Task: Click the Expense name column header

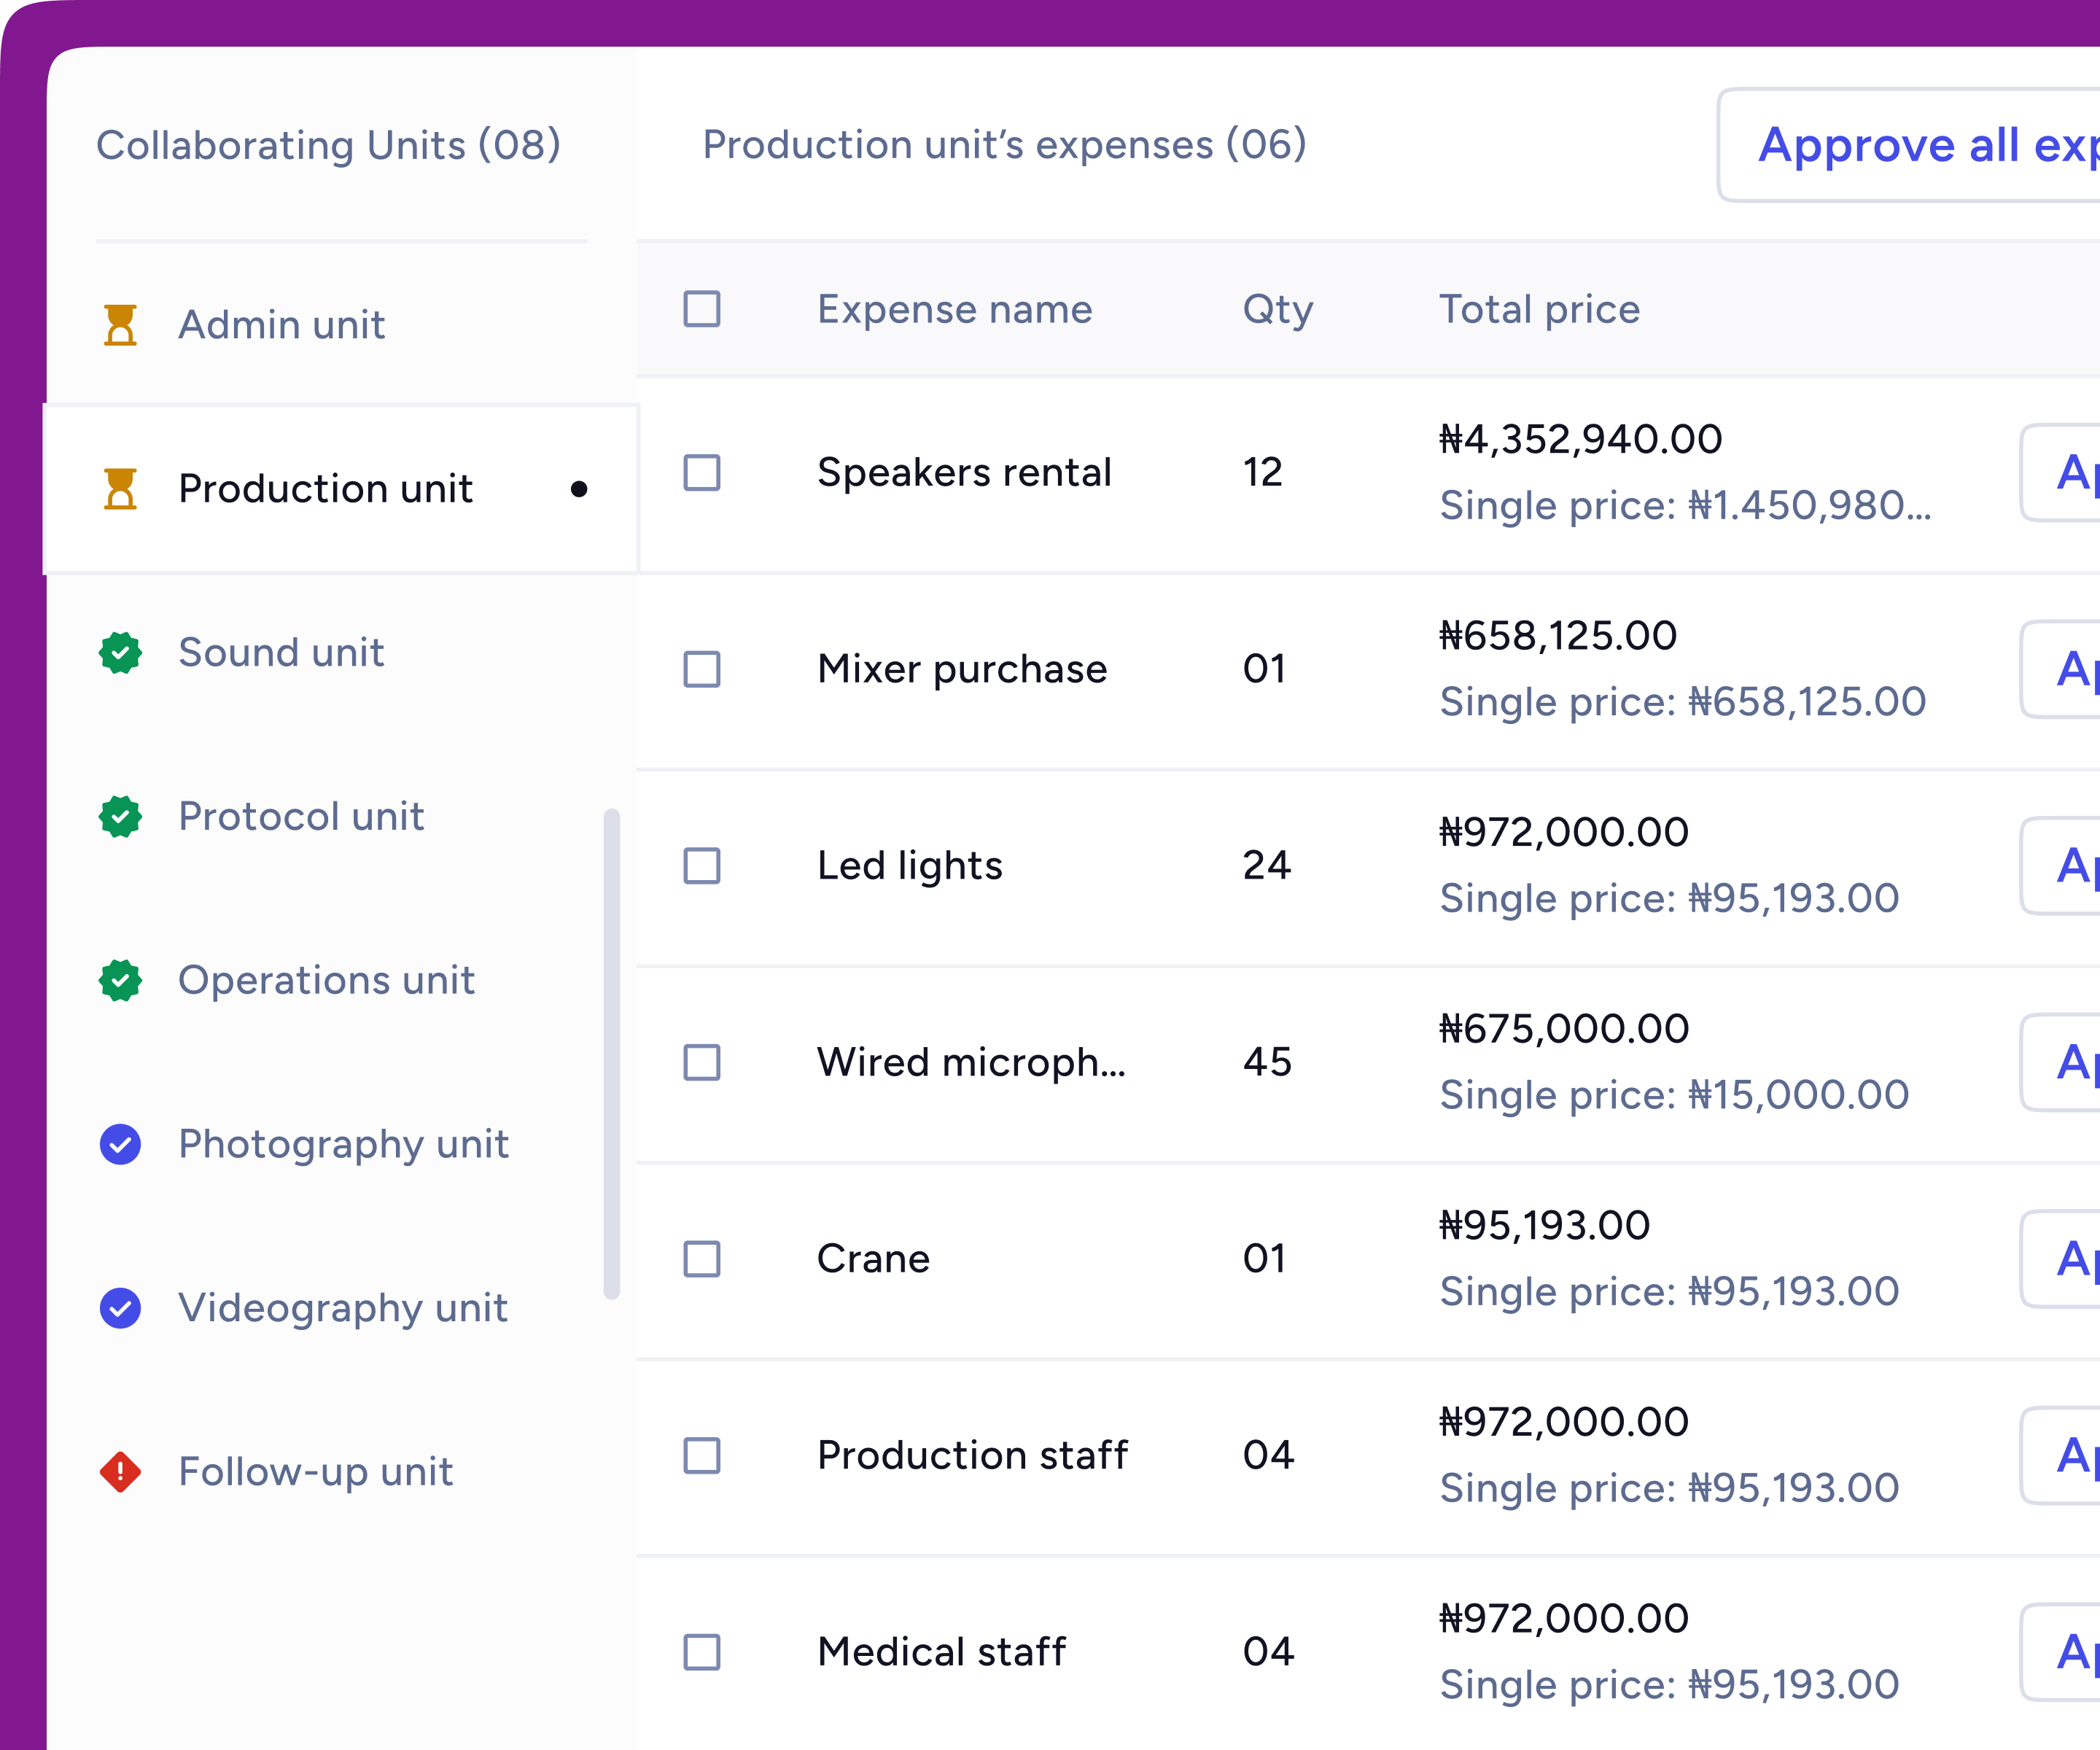Action: coord(954,309)
